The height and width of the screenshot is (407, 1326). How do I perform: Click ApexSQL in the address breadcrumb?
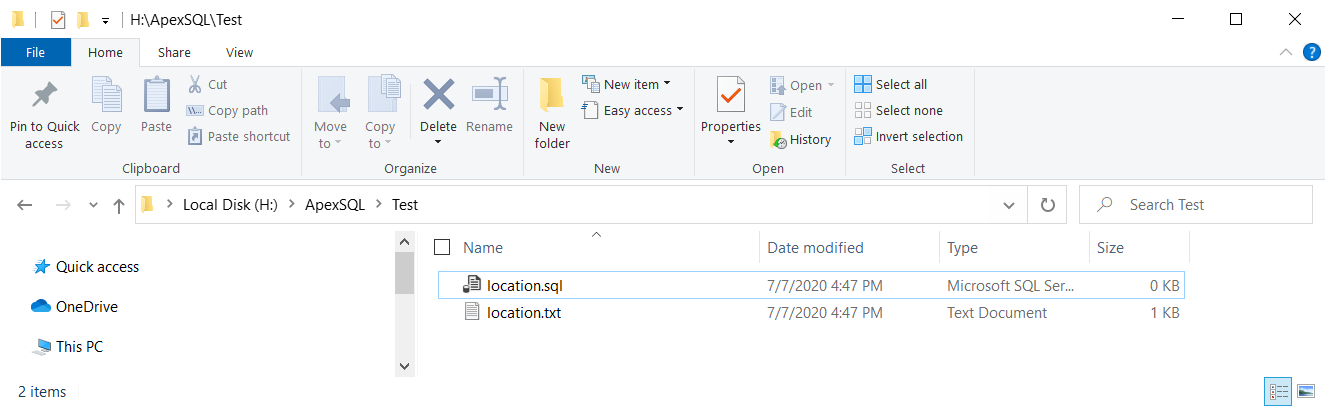[x=337, y=205]
